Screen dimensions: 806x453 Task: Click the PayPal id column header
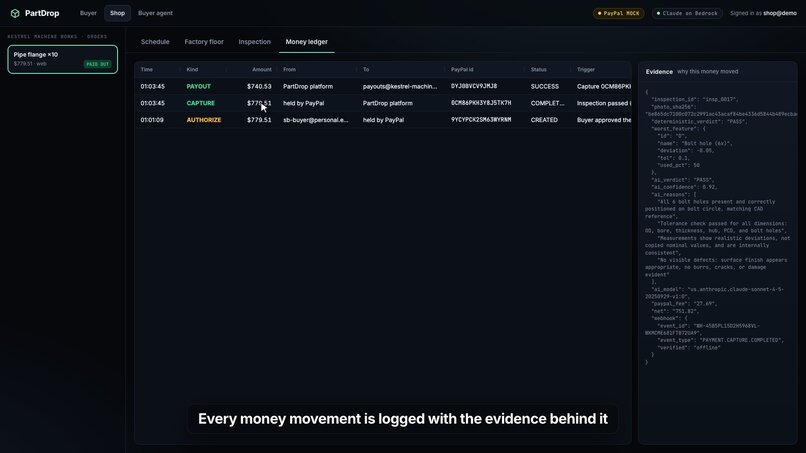point(462,69)
